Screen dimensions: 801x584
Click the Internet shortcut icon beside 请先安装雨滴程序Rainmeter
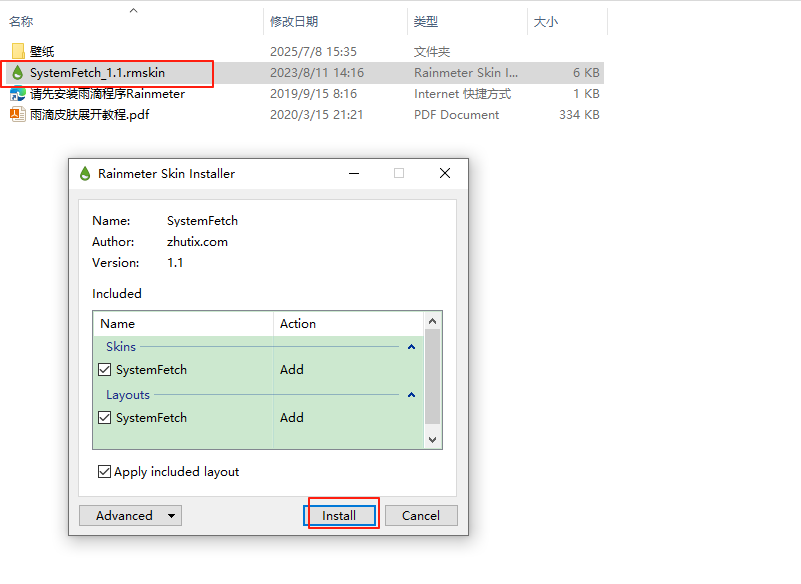pyautogui.click(x=16, y=95)
